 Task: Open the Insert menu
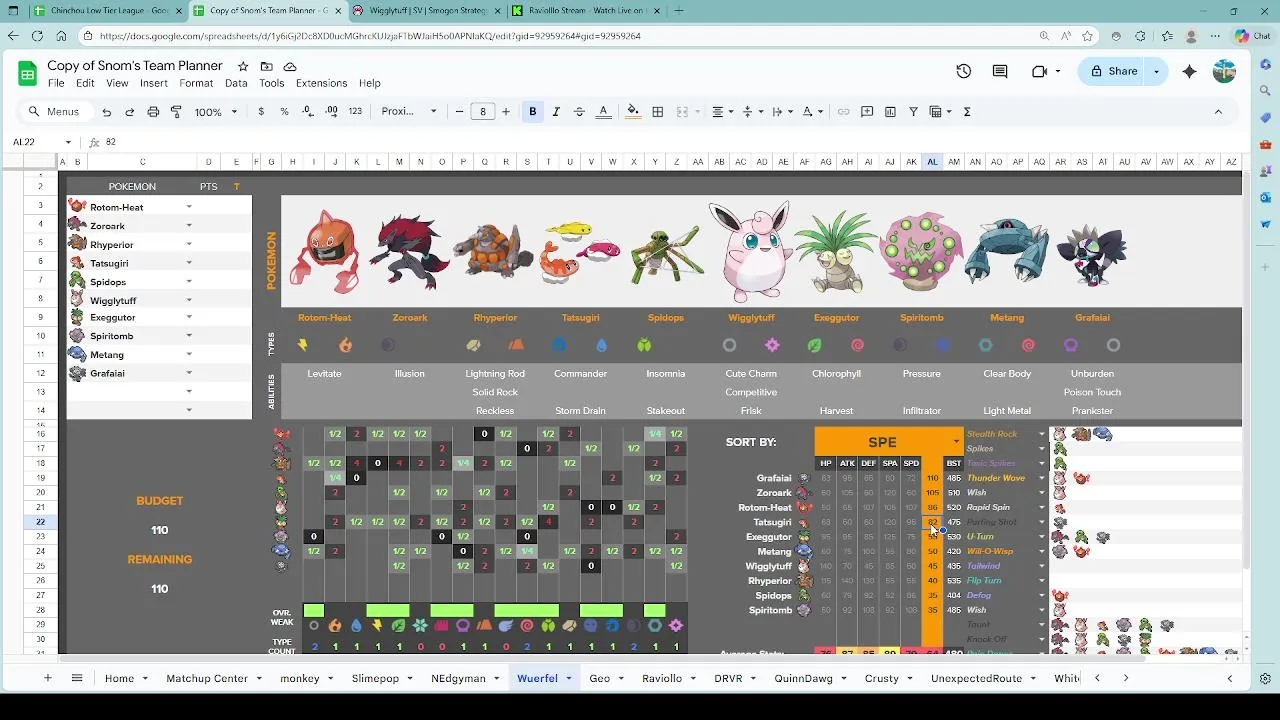coord(154,83)
